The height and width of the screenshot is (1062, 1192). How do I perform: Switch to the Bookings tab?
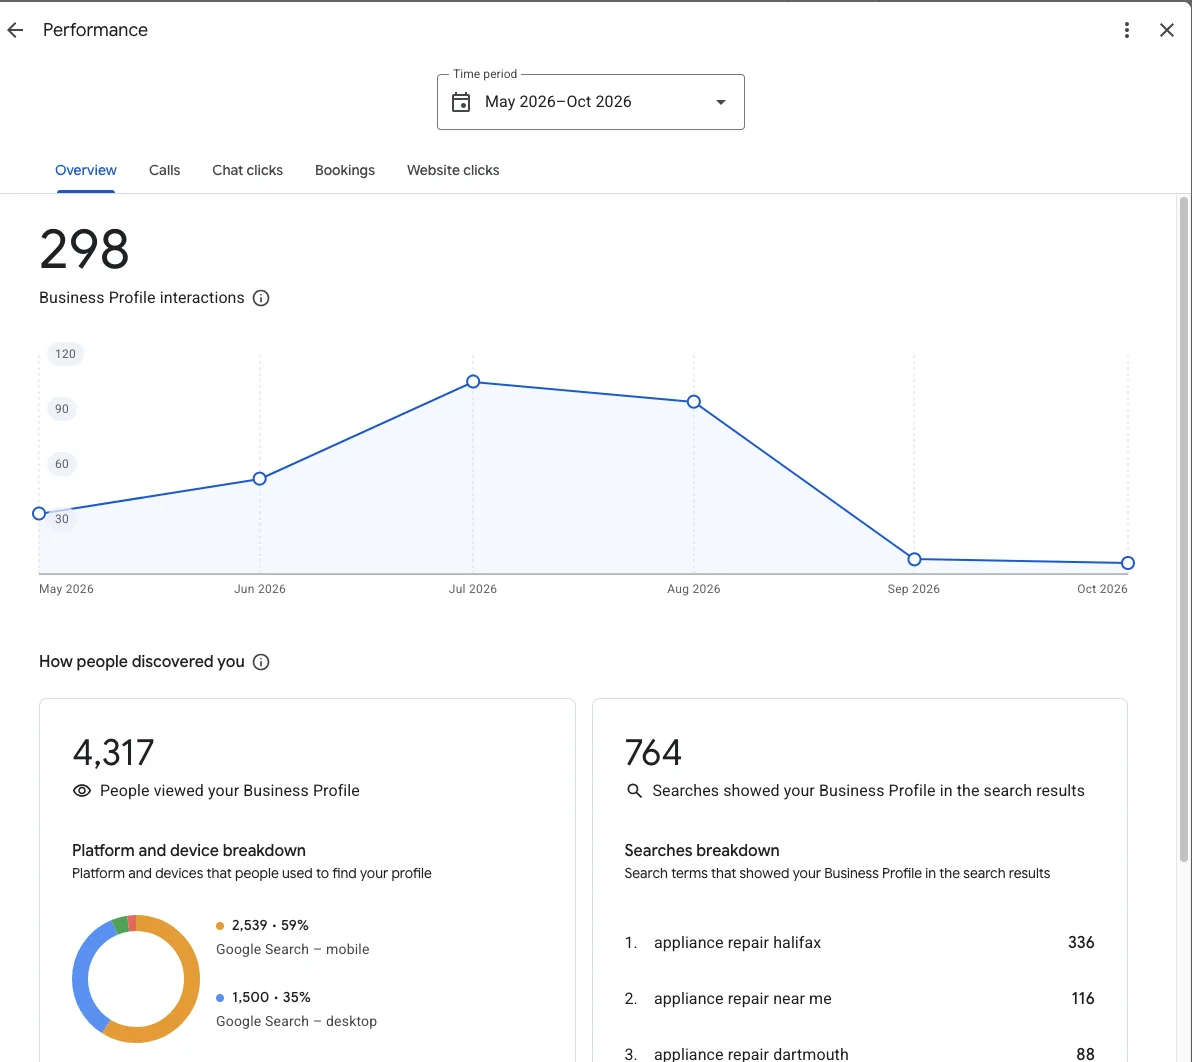[344, 170]
